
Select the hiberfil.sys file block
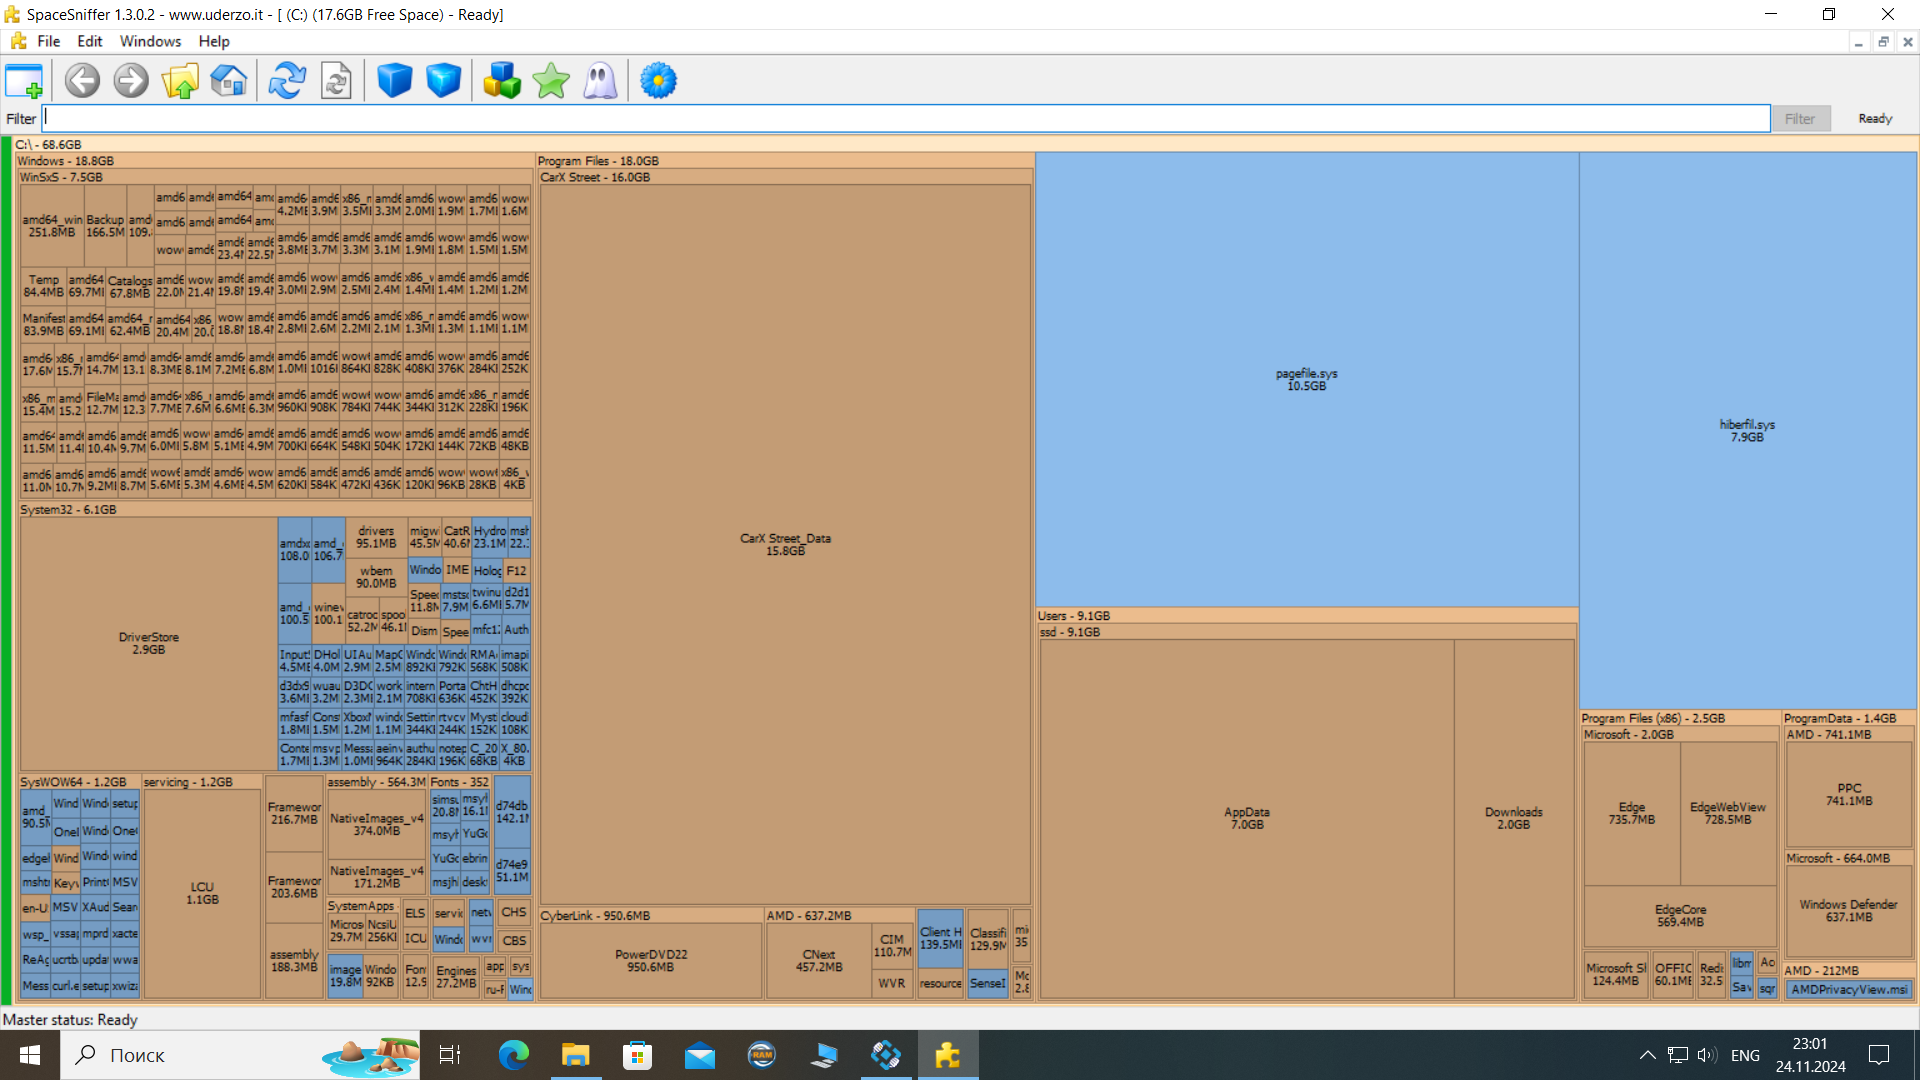[1747, 431]
